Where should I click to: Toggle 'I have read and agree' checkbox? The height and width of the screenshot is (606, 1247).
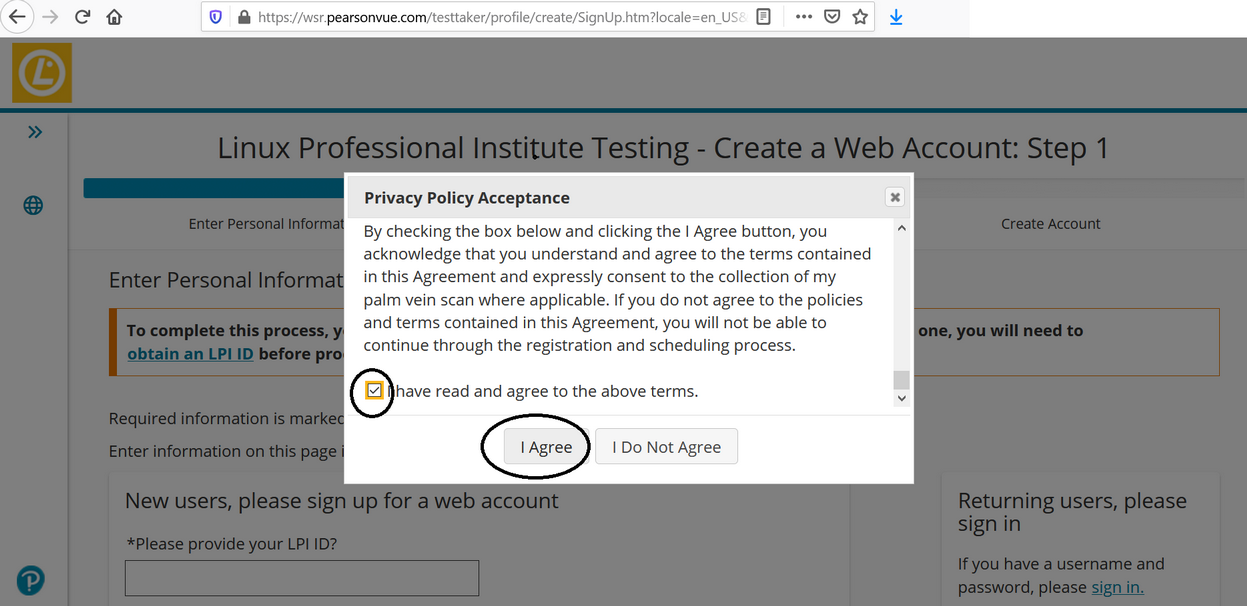point(374,390)
